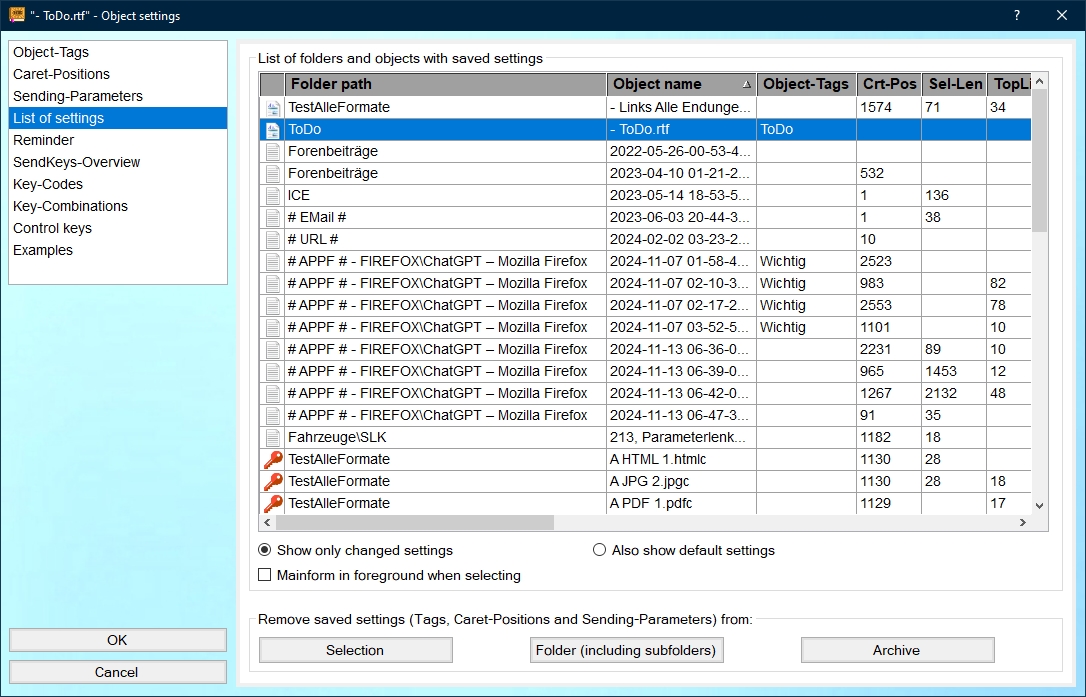
Task: Sort list by the Folder path column header
Action: point(445,84)
